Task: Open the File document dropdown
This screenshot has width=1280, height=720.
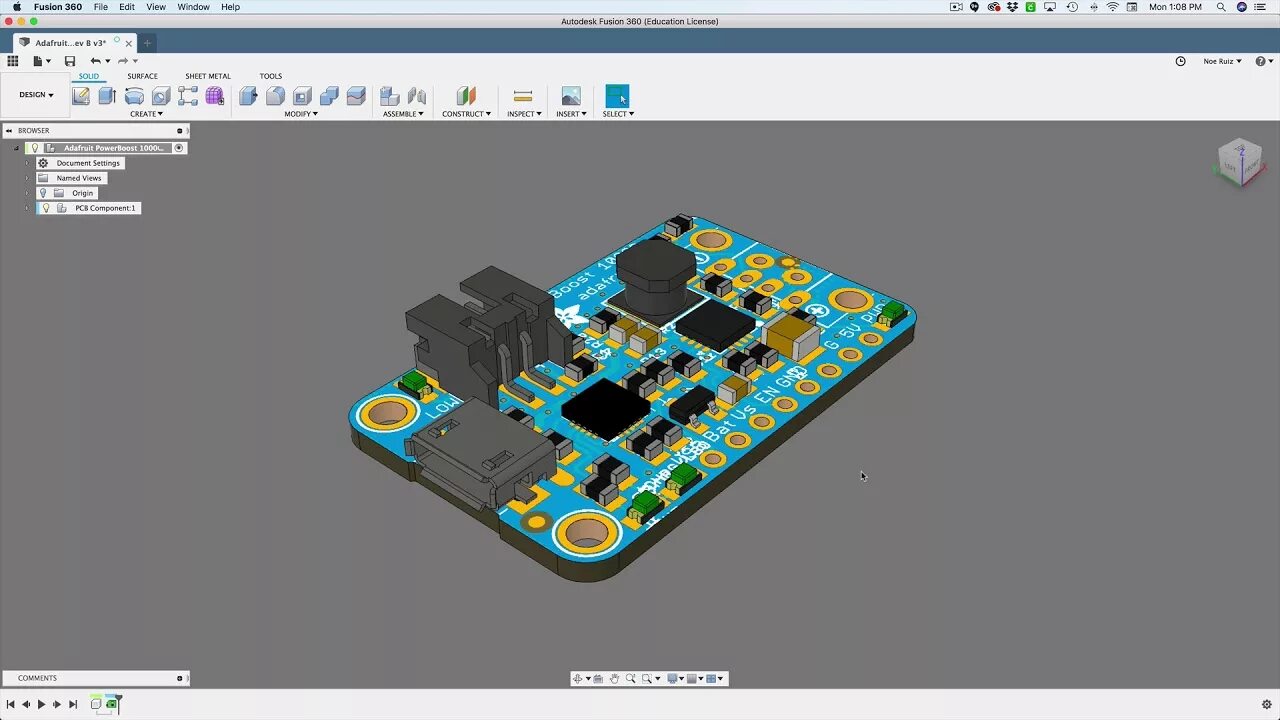Action: 41,61
